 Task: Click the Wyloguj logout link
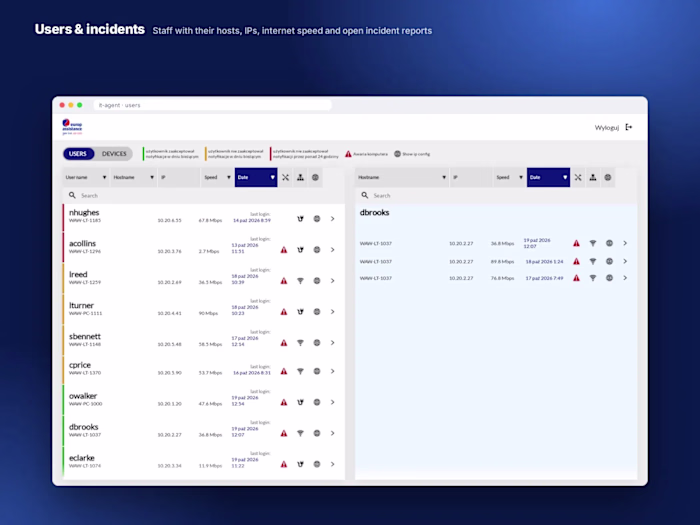[607, 128]
